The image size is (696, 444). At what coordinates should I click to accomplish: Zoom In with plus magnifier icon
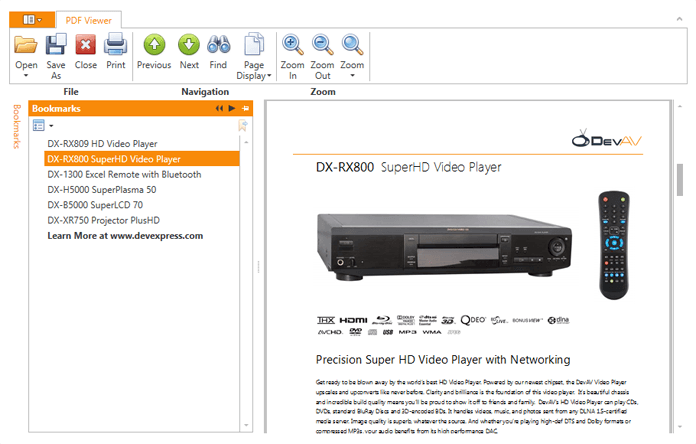[293, 44]
